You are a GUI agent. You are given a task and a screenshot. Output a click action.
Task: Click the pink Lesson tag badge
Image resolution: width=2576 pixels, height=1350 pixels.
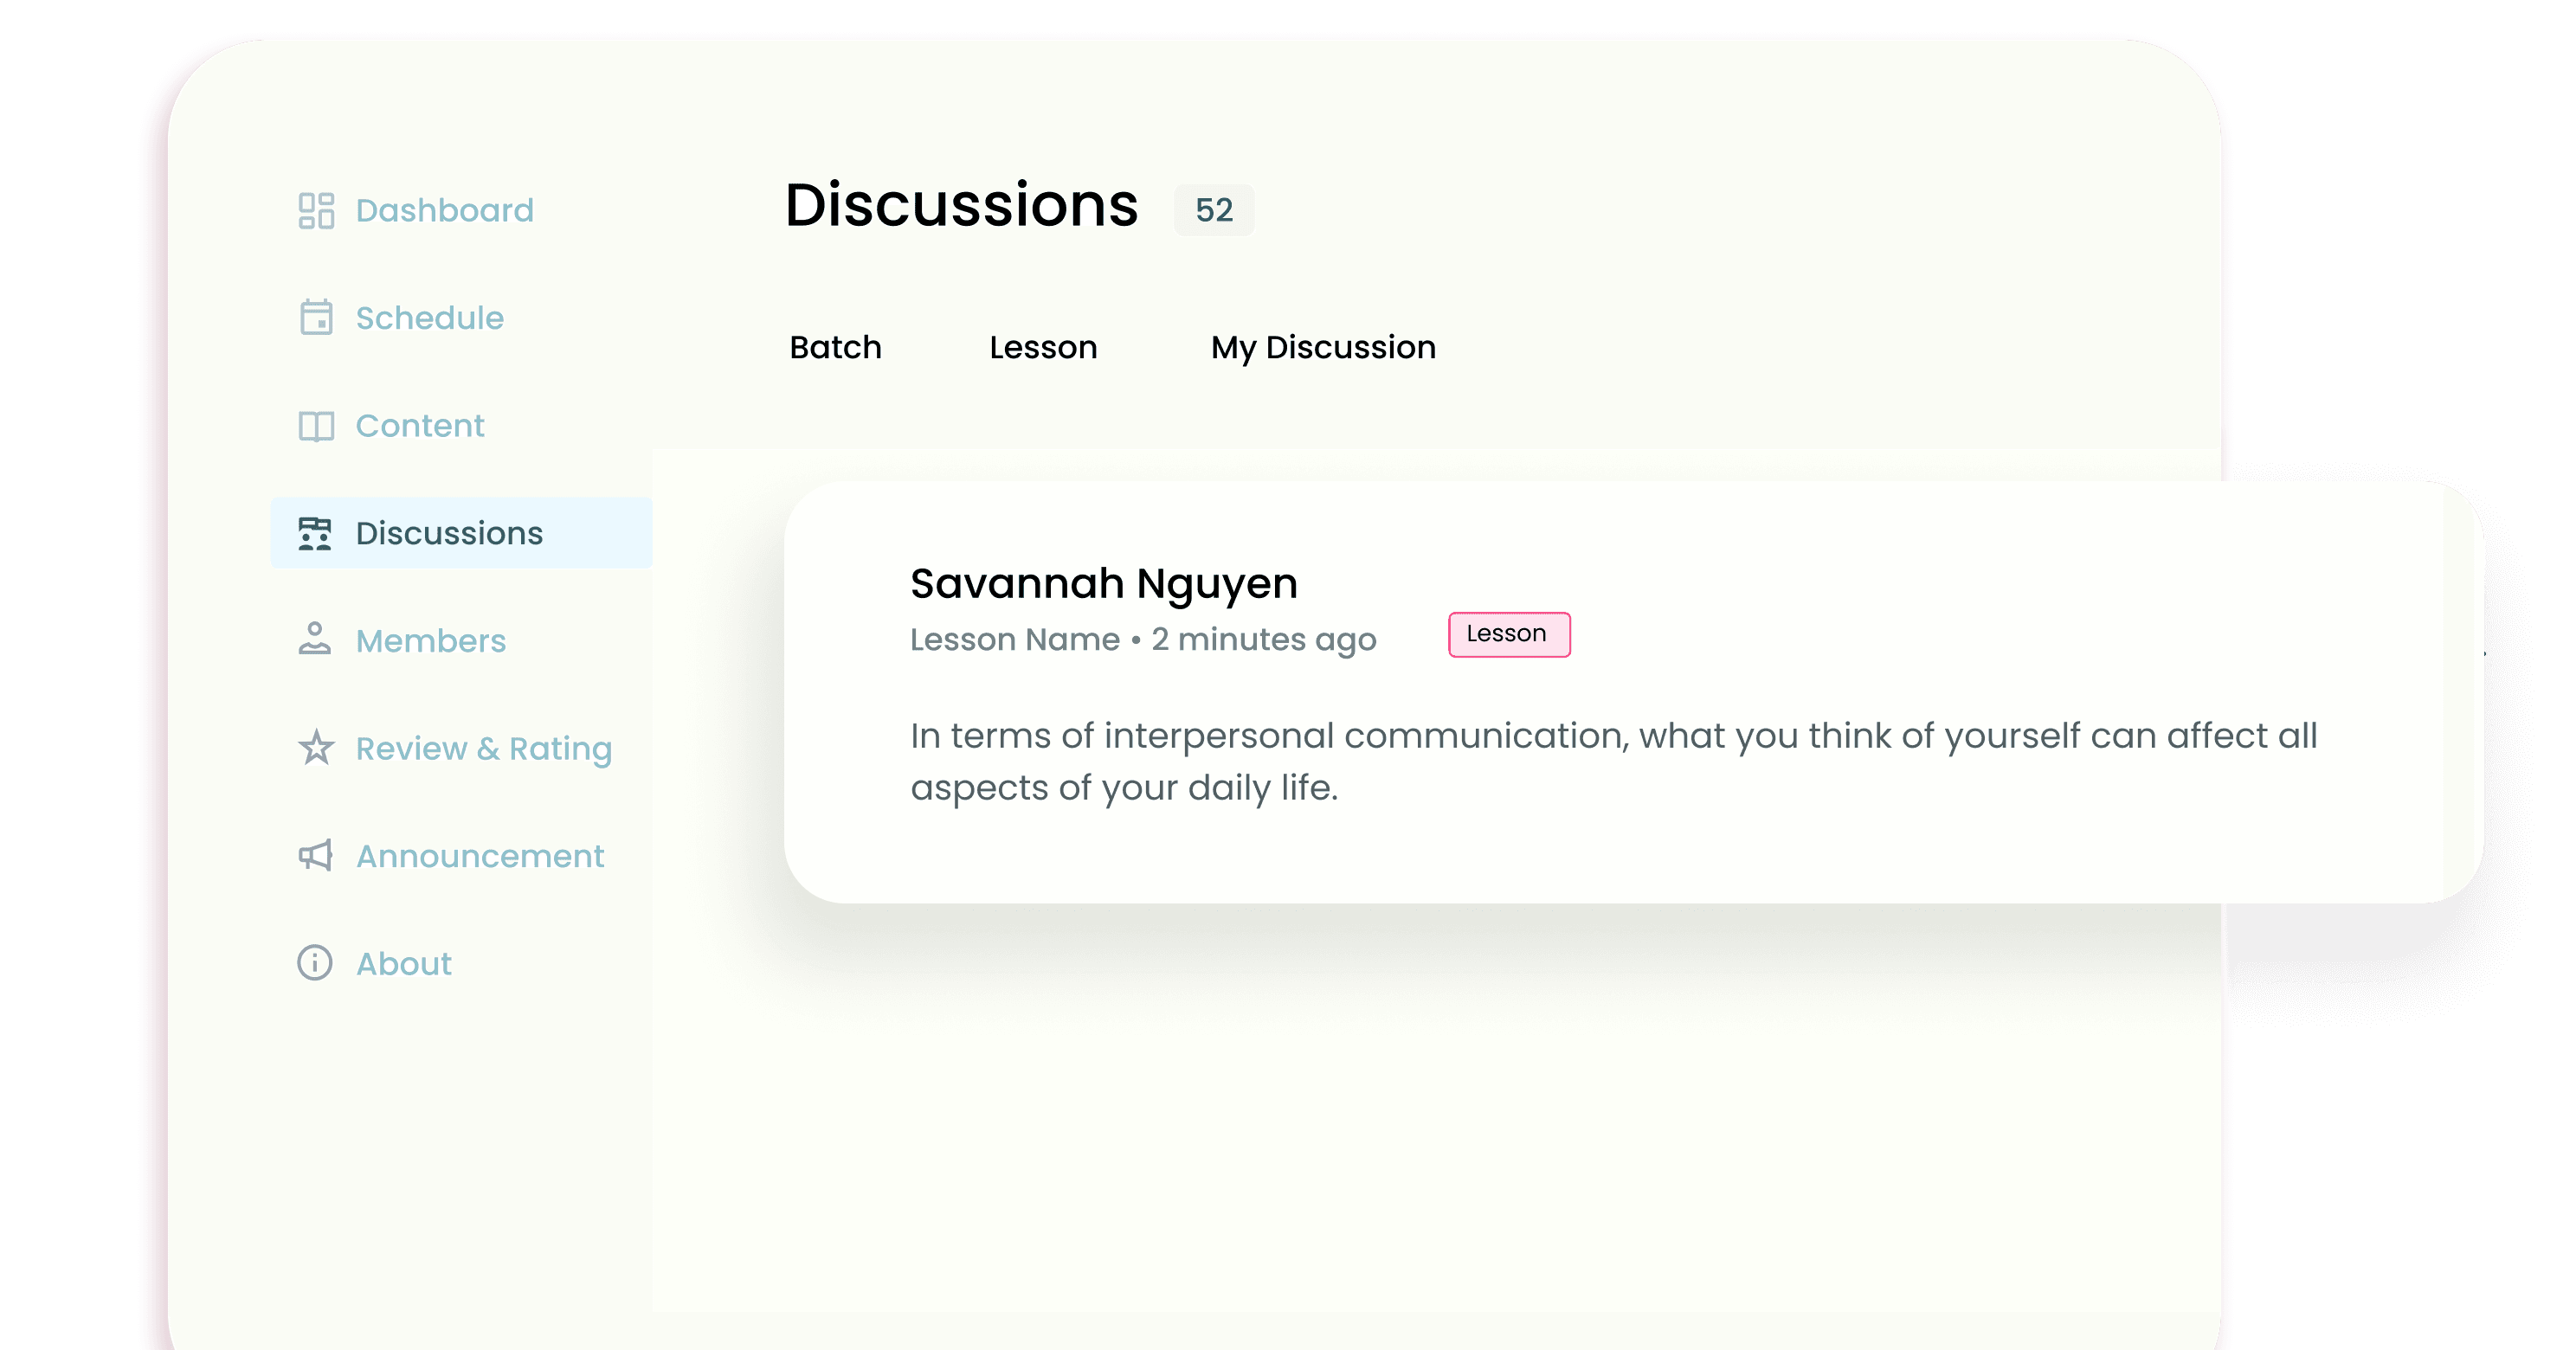(x=1508, y=634)
